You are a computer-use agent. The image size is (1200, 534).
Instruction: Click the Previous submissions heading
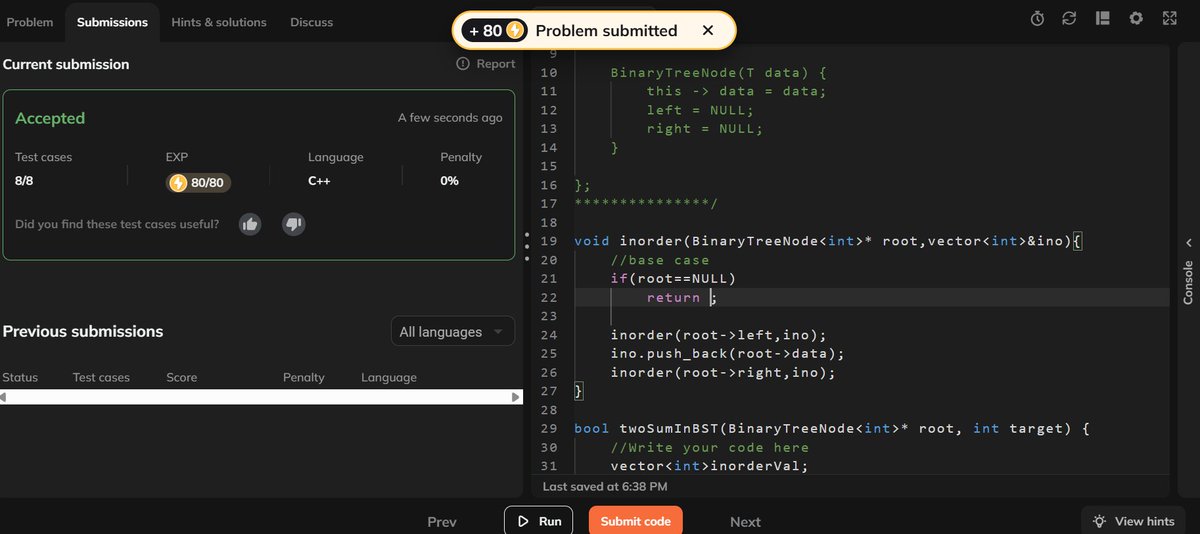coord(83,331)
